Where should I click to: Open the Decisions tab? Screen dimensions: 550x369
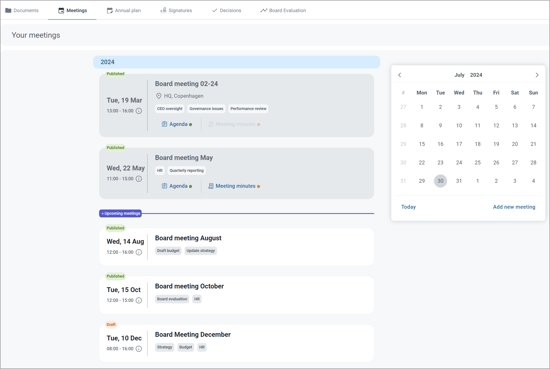(227, 11)
